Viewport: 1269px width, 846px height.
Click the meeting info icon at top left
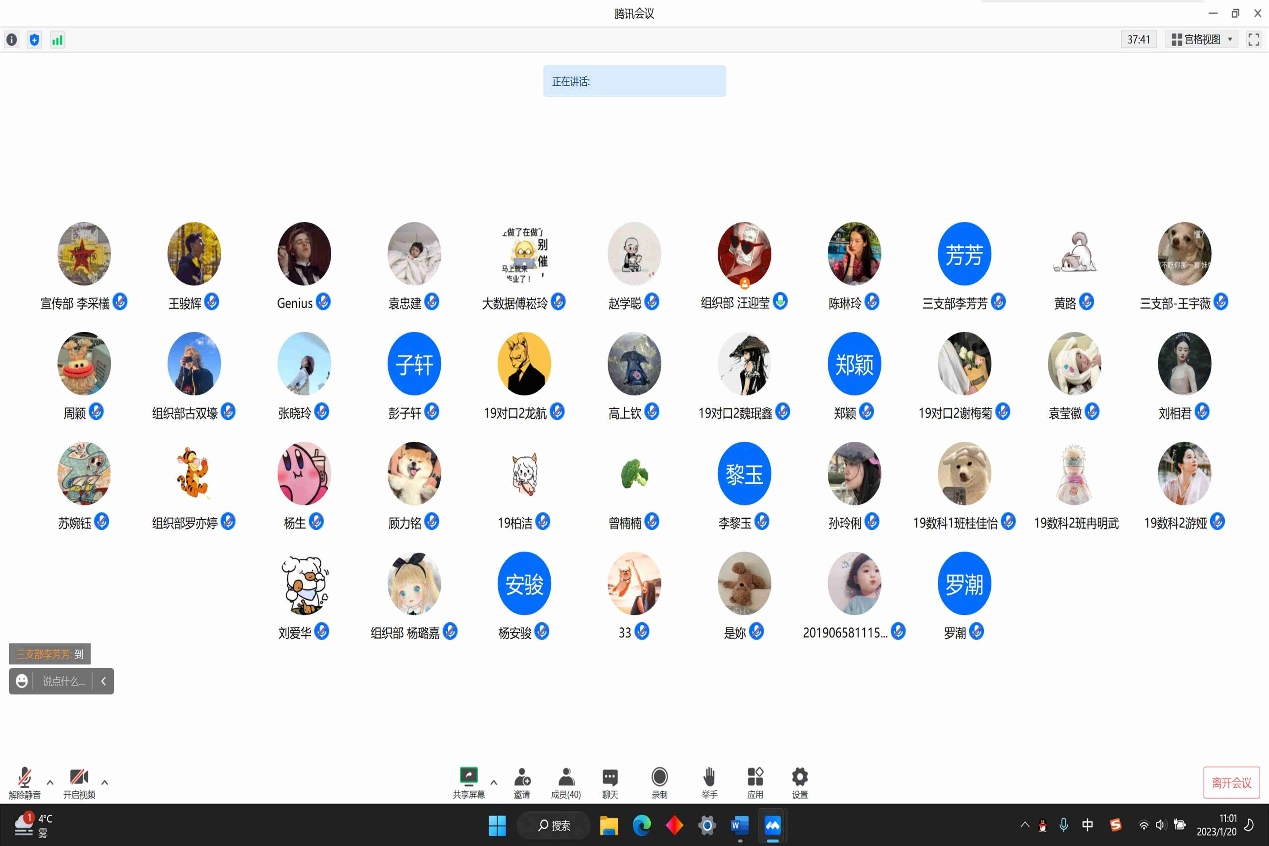coord(12,40)
